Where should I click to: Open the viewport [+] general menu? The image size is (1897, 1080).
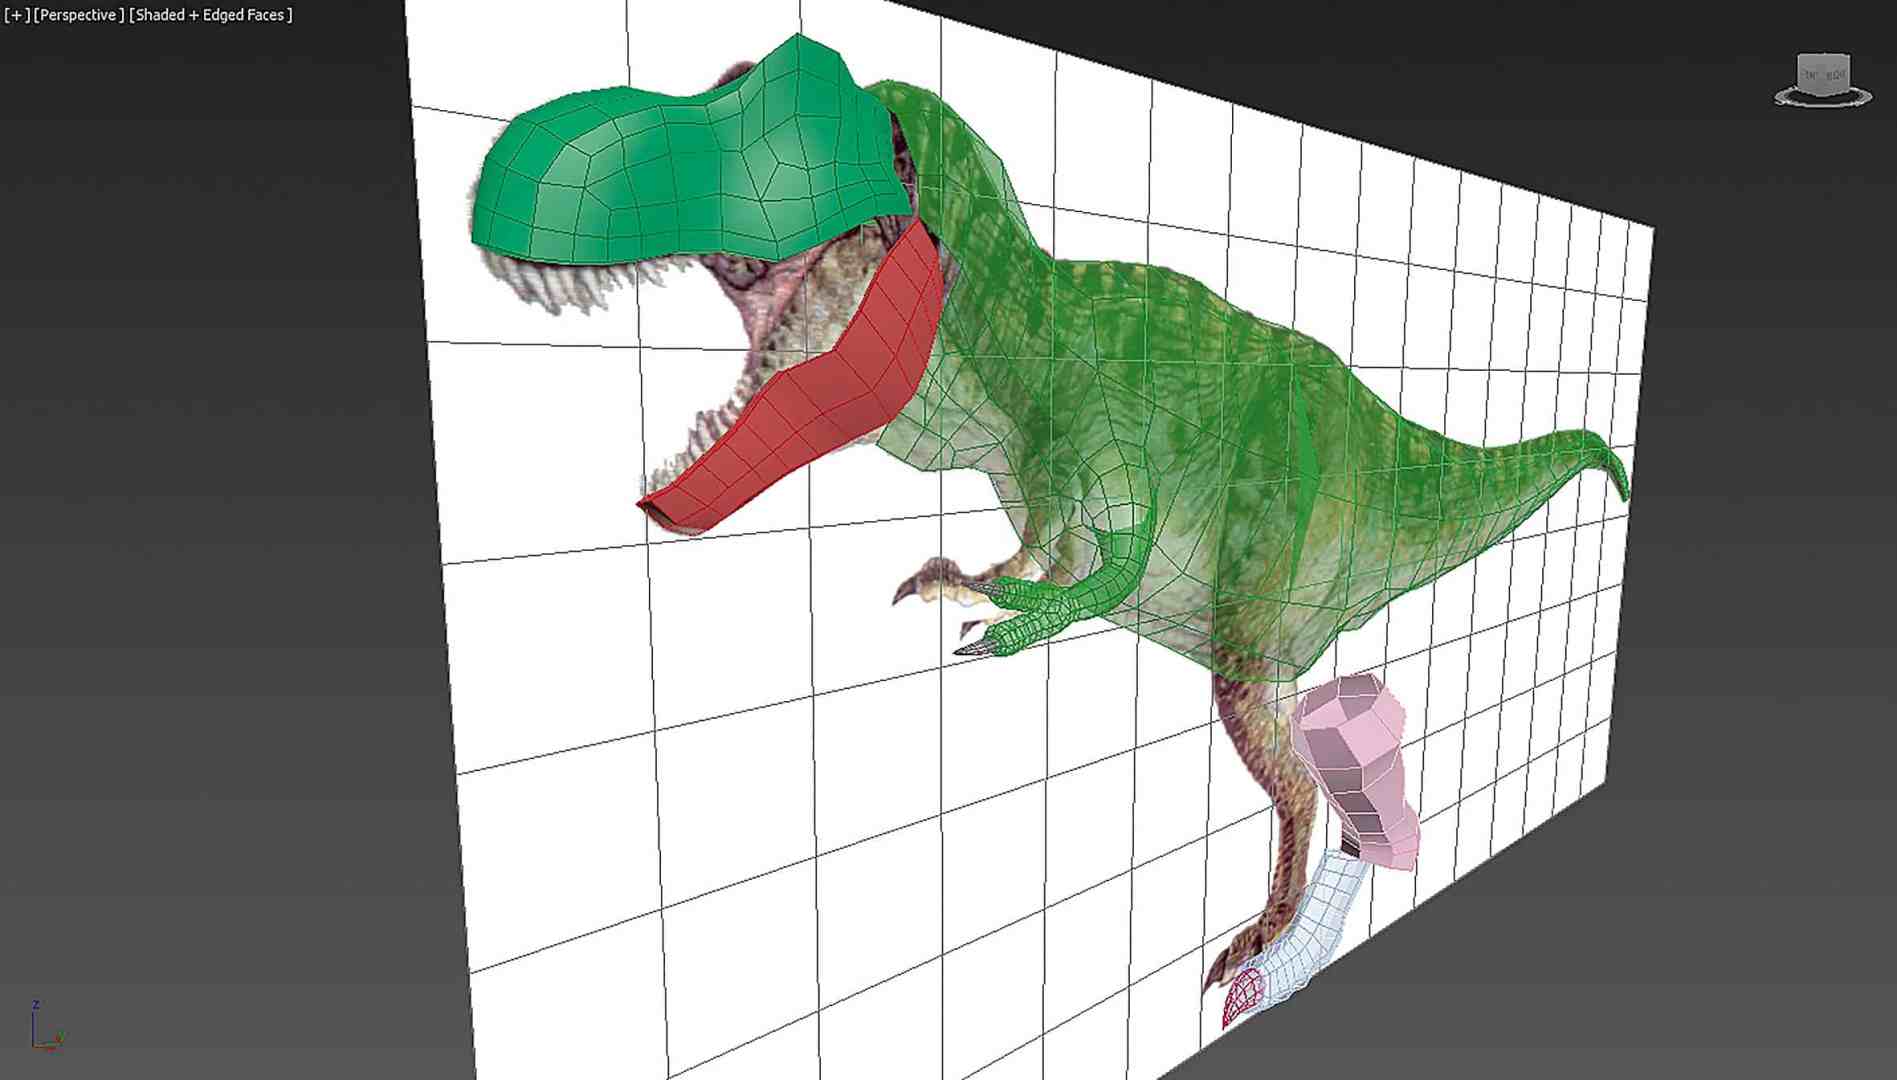tap(18, 15)
